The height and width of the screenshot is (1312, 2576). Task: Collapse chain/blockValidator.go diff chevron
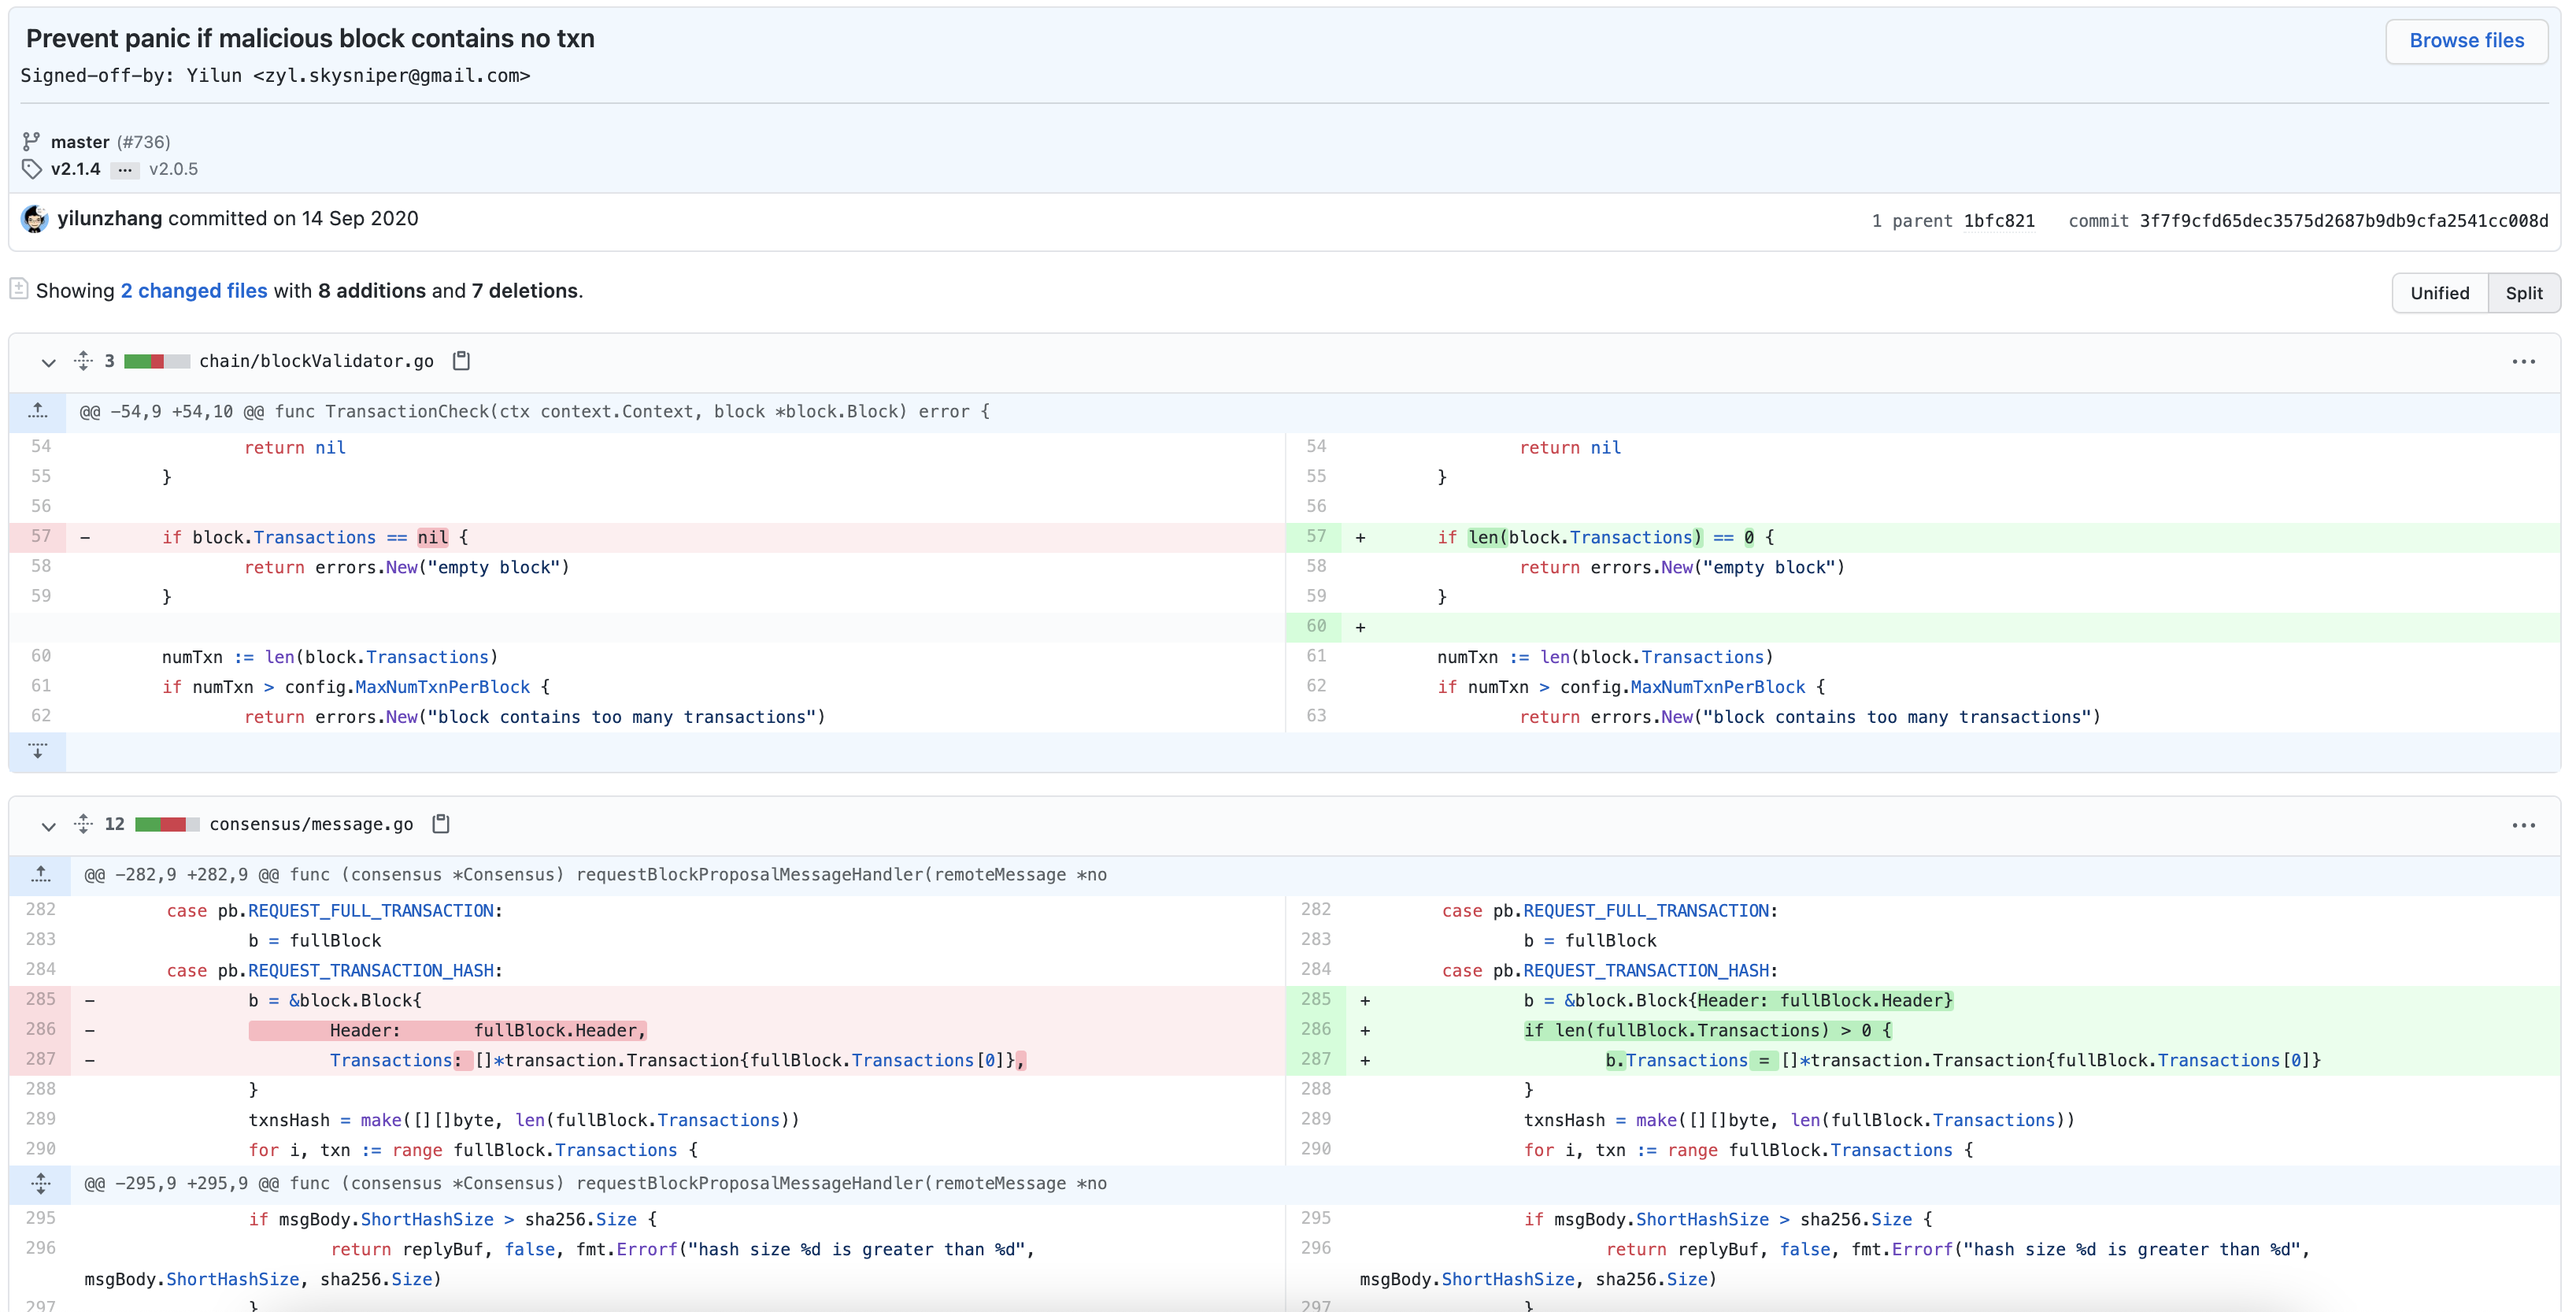pyautogui.click(x=48, y=362)
